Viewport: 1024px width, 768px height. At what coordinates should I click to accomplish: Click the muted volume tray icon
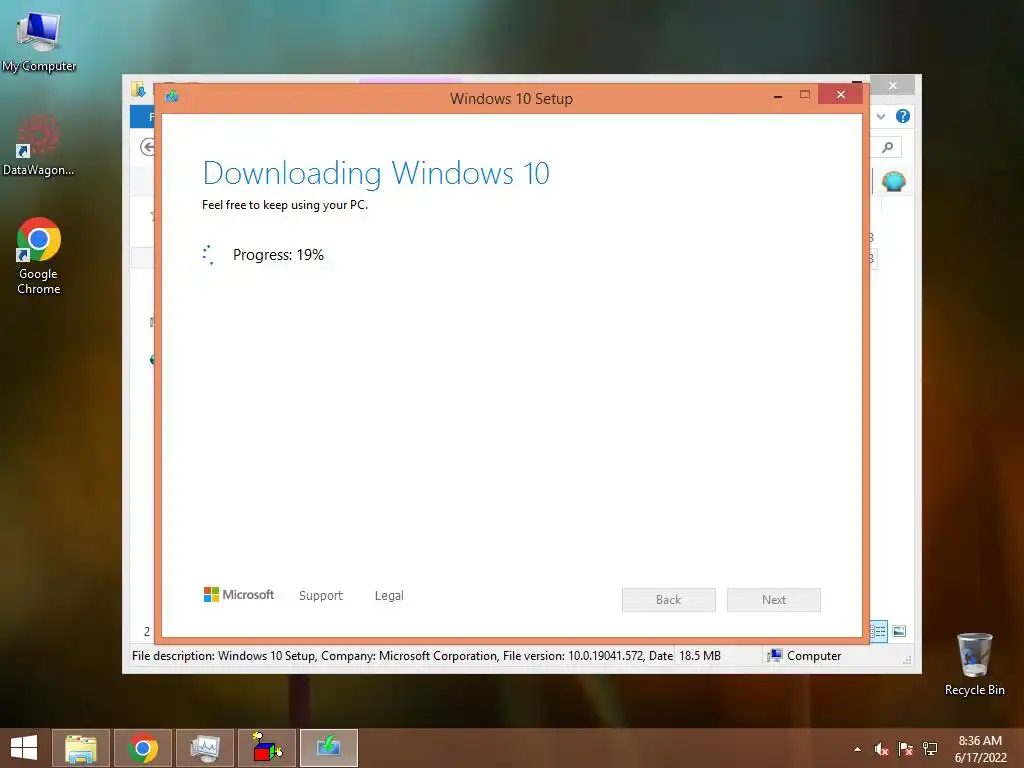tap(881, 749)
